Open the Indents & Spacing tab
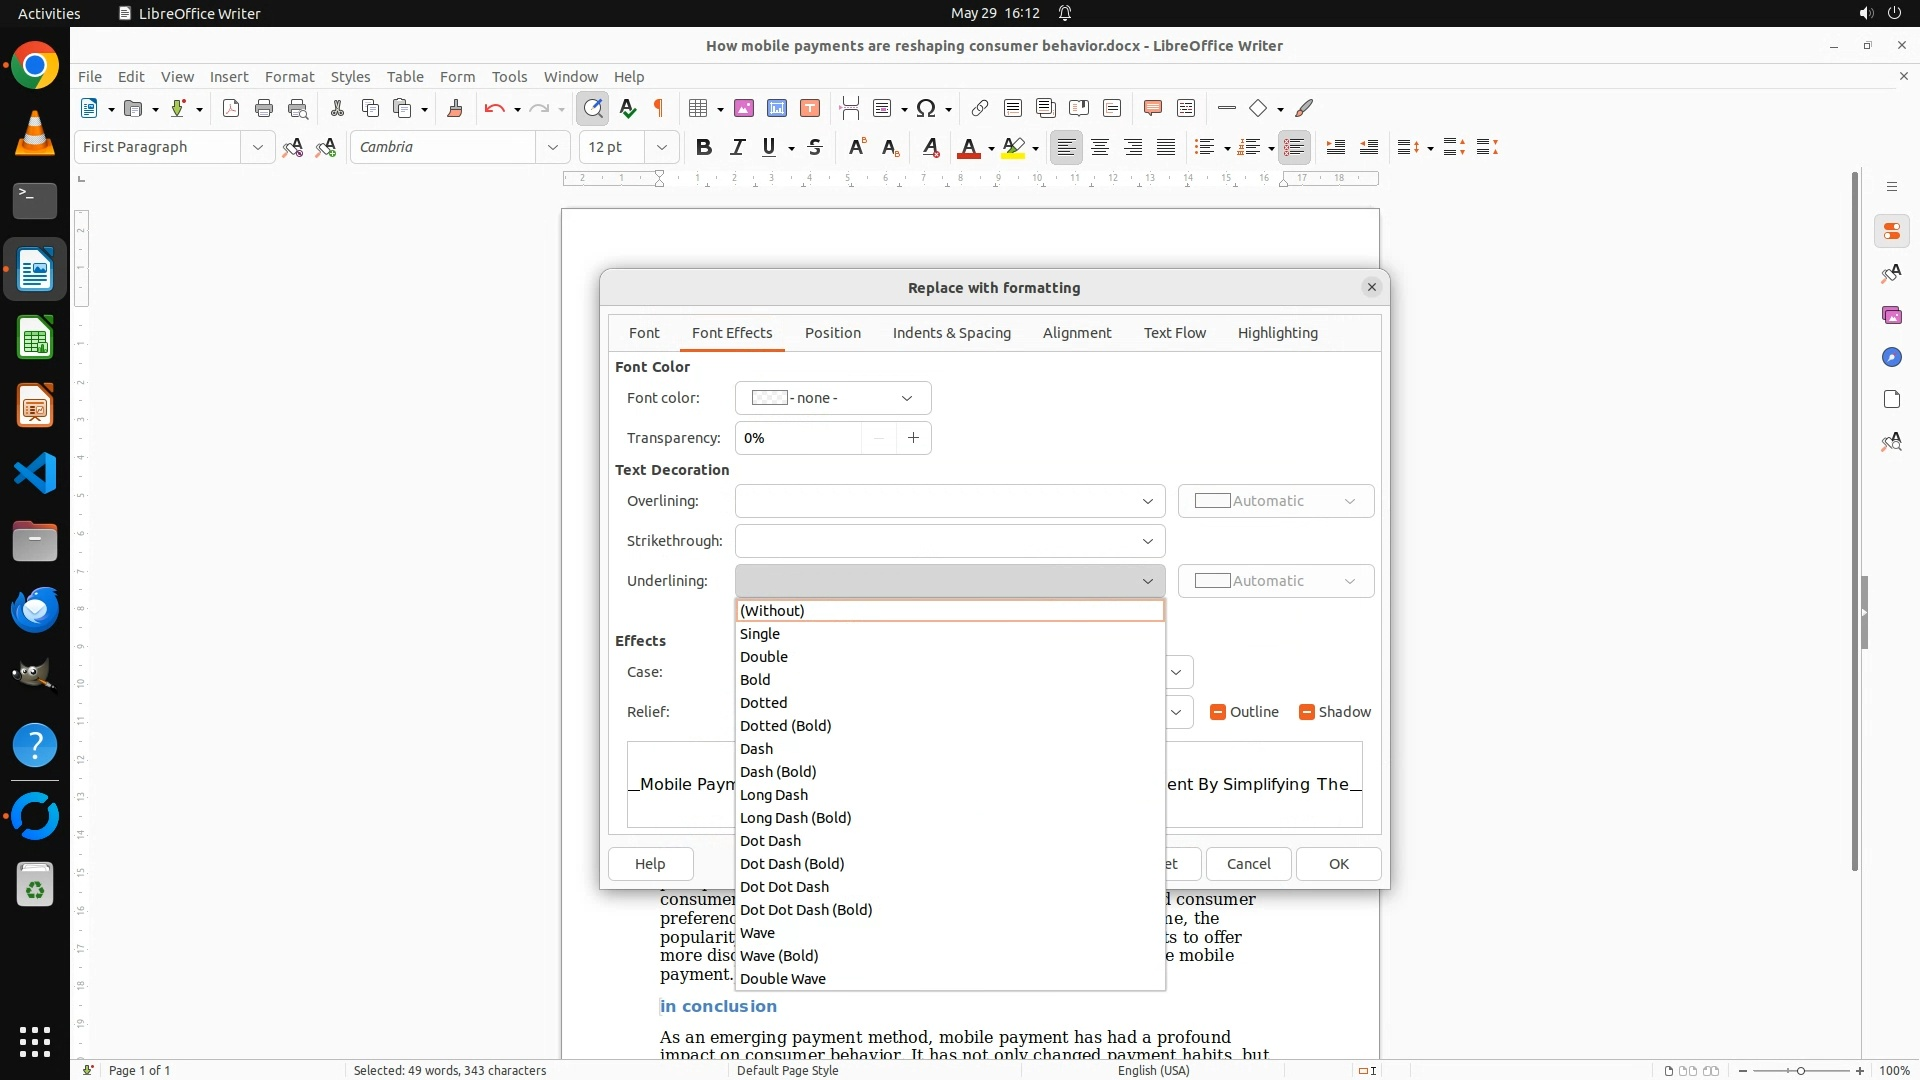The height and width of the screenshot is (1080, 1920). (x=951, y=333)
